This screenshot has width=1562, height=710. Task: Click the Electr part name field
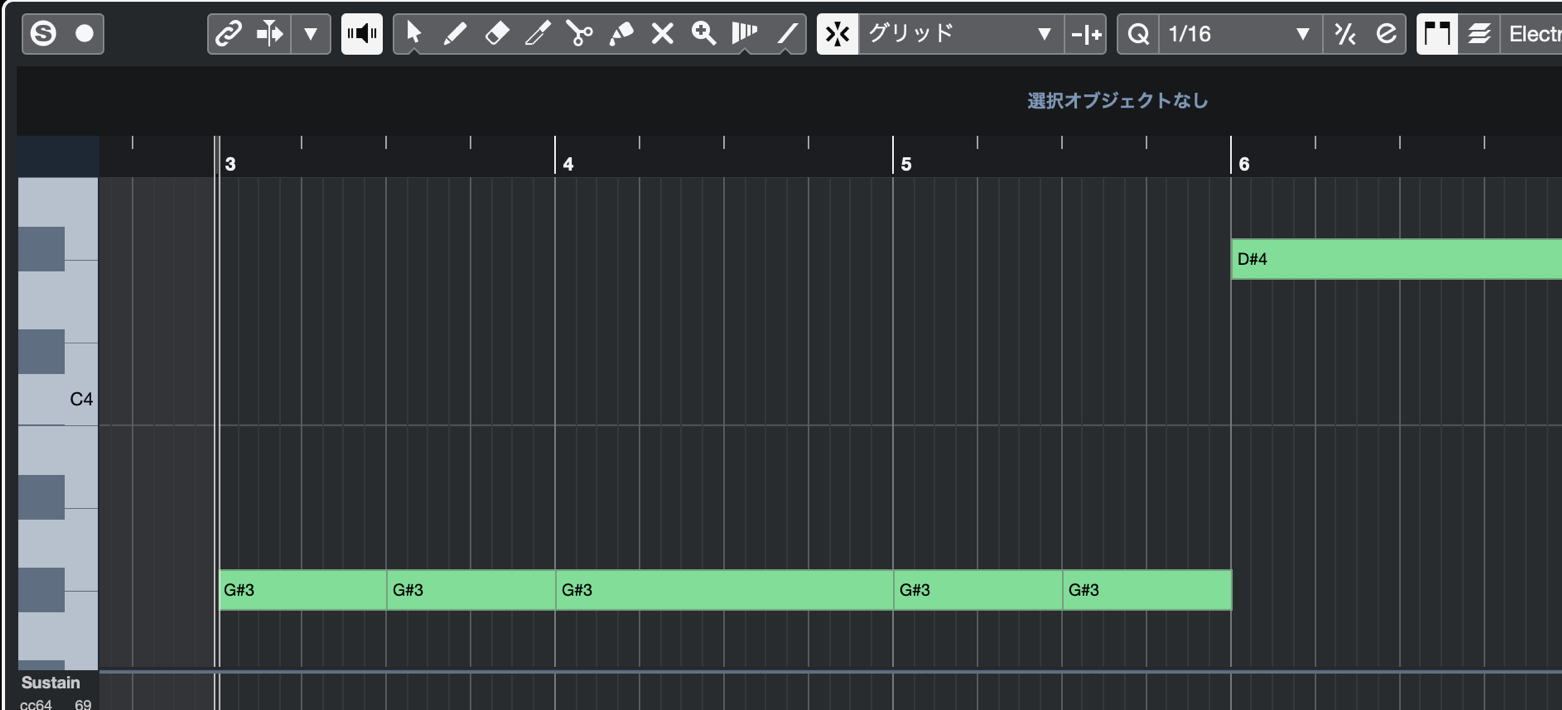click(1531, 34)
